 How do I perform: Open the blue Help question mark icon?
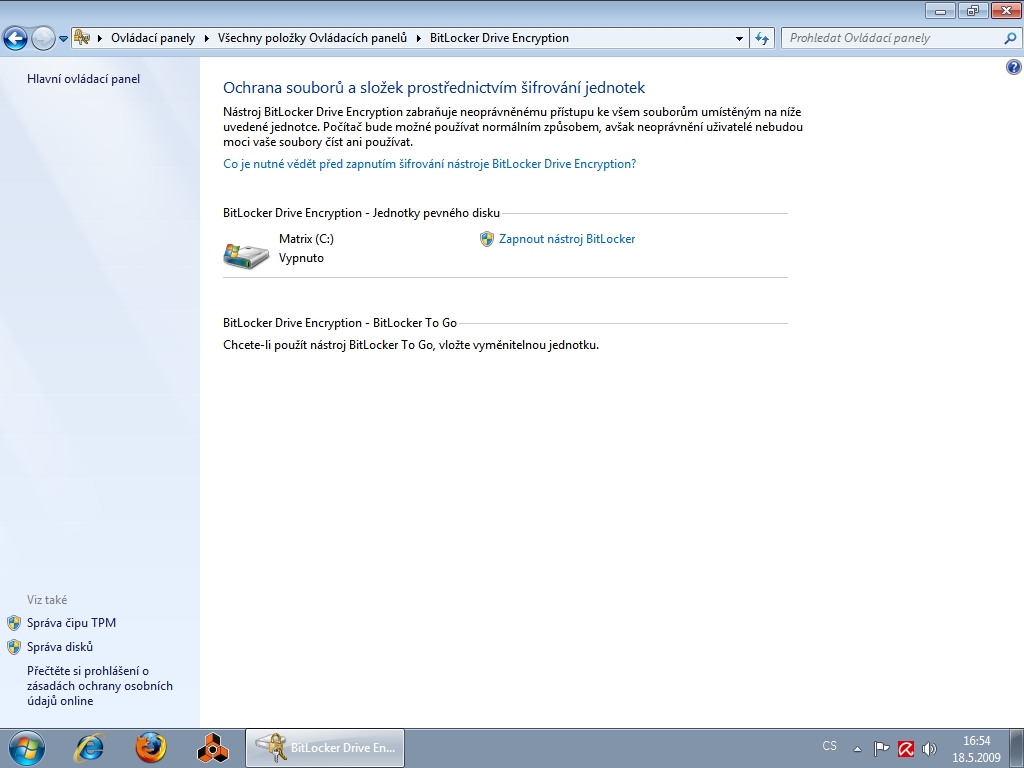point(1014,67)
